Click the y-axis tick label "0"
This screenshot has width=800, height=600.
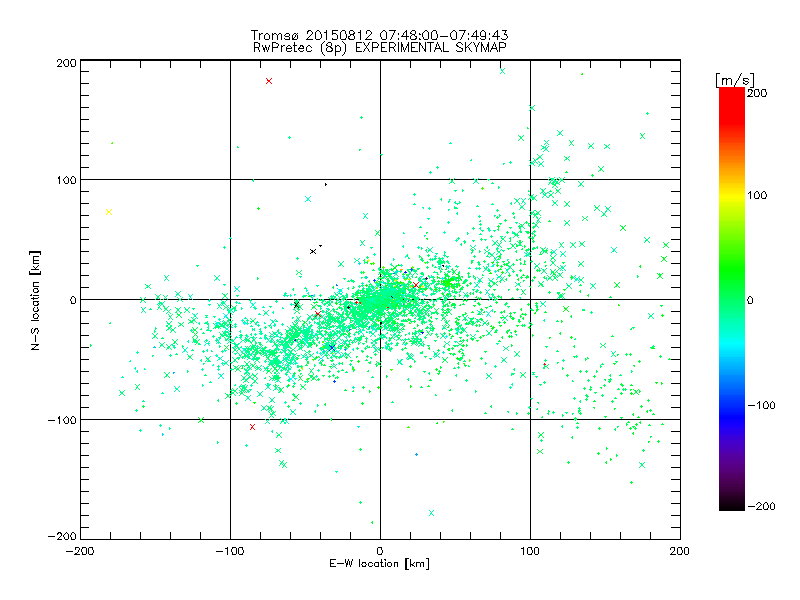[x=73, y=300]
